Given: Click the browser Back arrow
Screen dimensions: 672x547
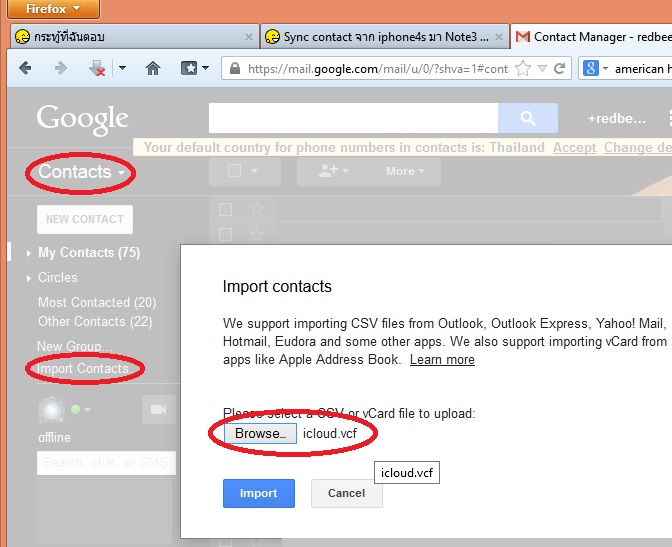Looking at the screenshot, I should click(x=26, y=68).
